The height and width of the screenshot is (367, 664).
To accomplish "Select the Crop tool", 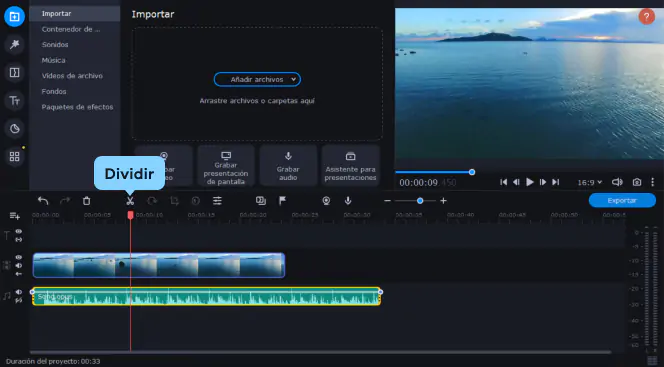I will (x=174, y=201).
